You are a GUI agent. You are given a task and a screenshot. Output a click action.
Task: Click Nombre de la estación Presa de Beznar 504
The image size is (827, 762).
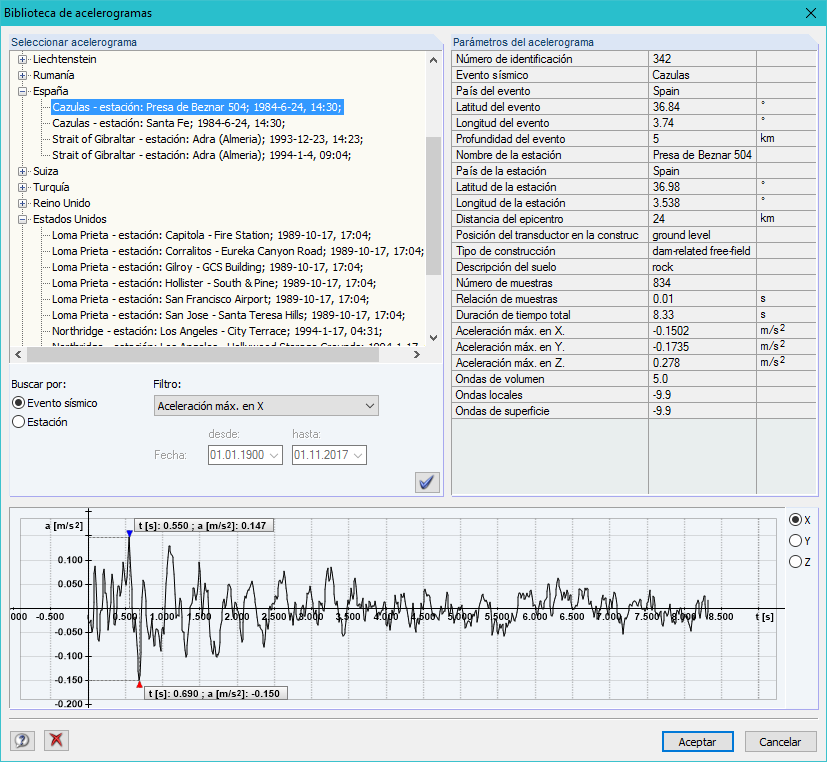coord(702,155)
